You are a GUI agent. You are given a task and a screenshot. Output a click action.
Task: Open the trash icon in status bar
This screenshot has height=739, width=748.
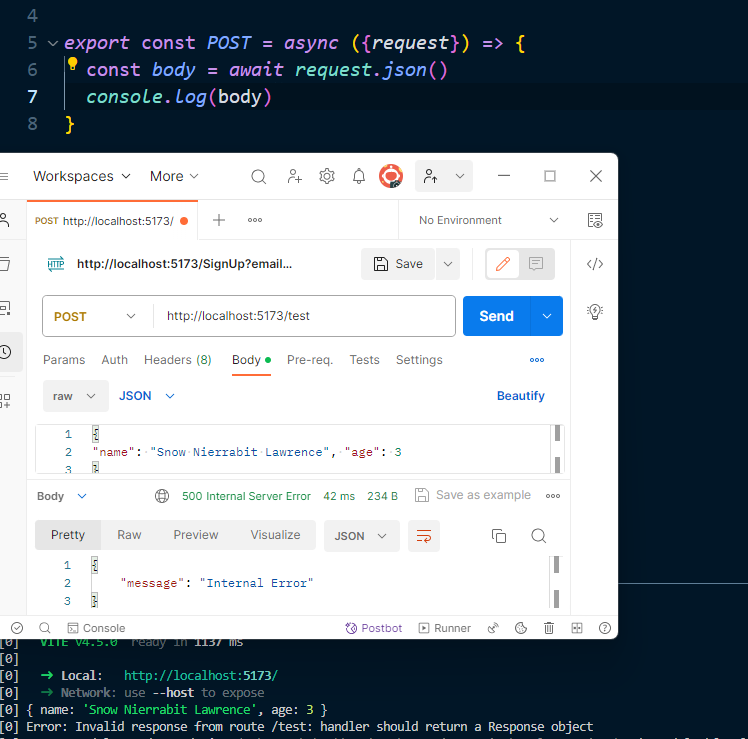point(549,628)
